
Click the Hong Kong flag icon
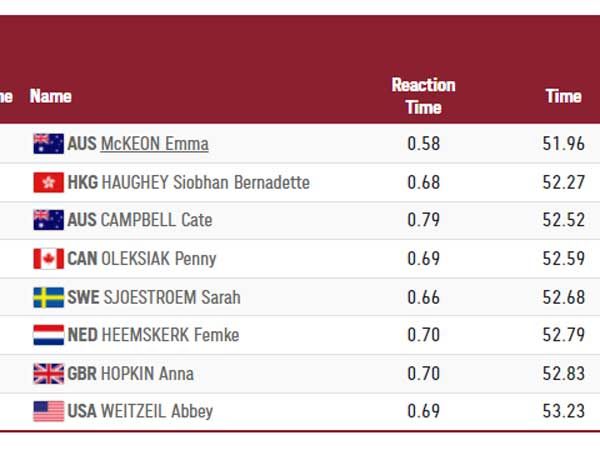click(48, 182)
